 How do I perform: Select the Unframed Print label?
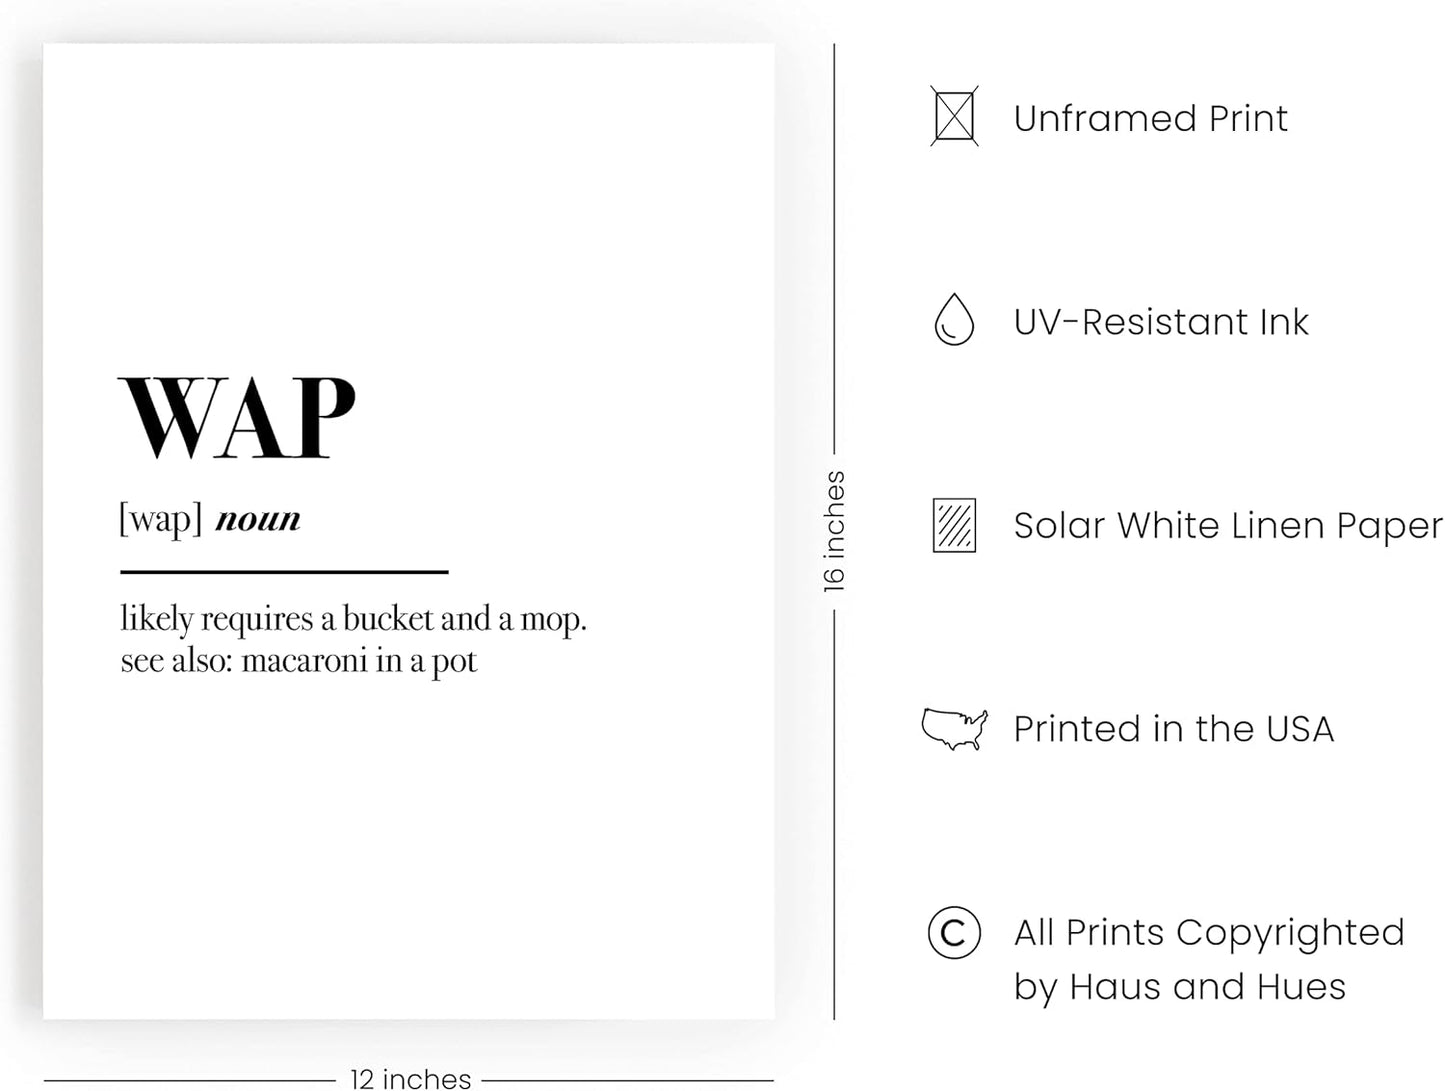pos(1150,118)
